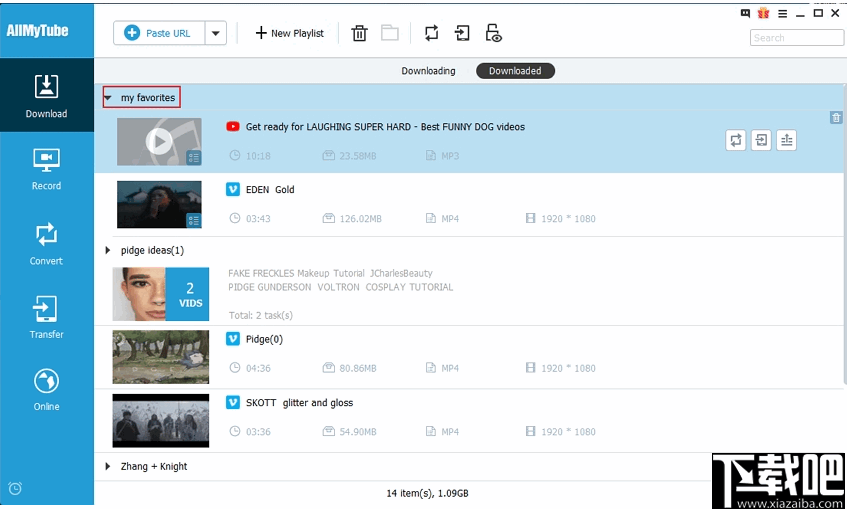Select SKOTT glitter and gloss title
The image size is (847, 509).
click(299, 403)
